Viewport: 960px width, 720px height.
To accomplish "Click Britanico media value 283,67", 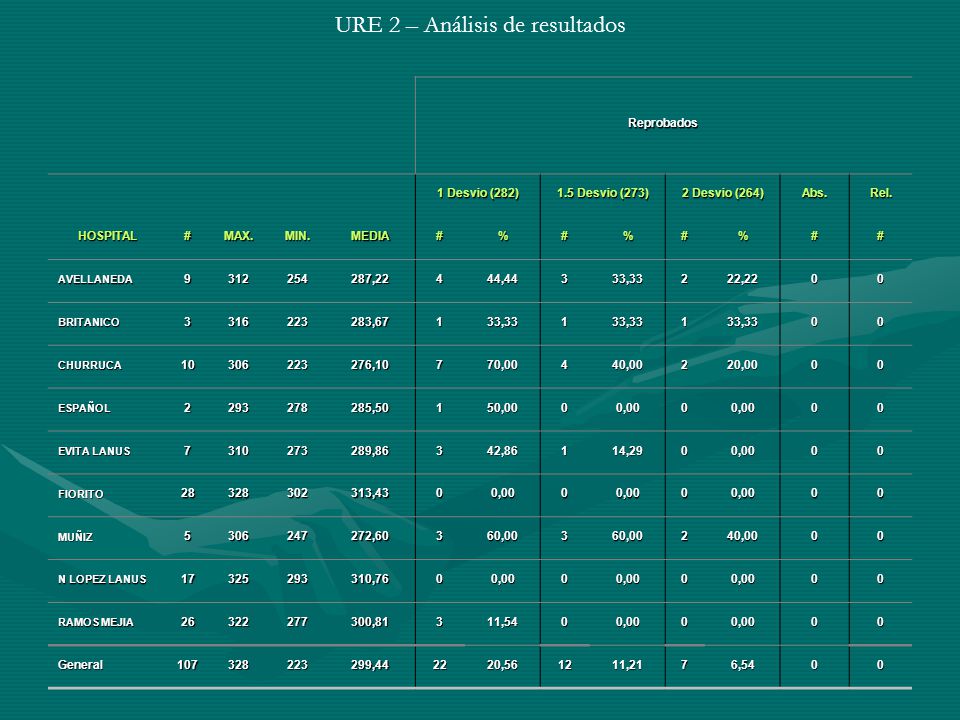I will click(370, 322).
